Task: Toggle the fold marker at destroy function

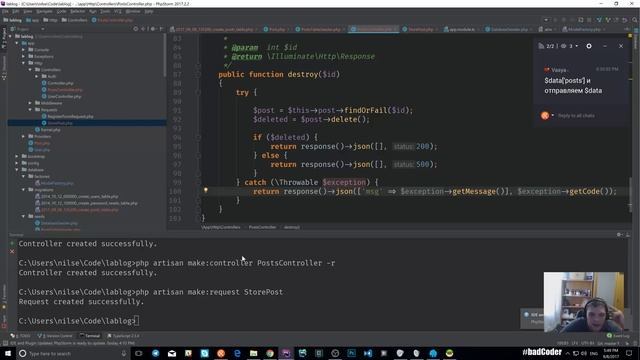Action: tap(198, 74)
